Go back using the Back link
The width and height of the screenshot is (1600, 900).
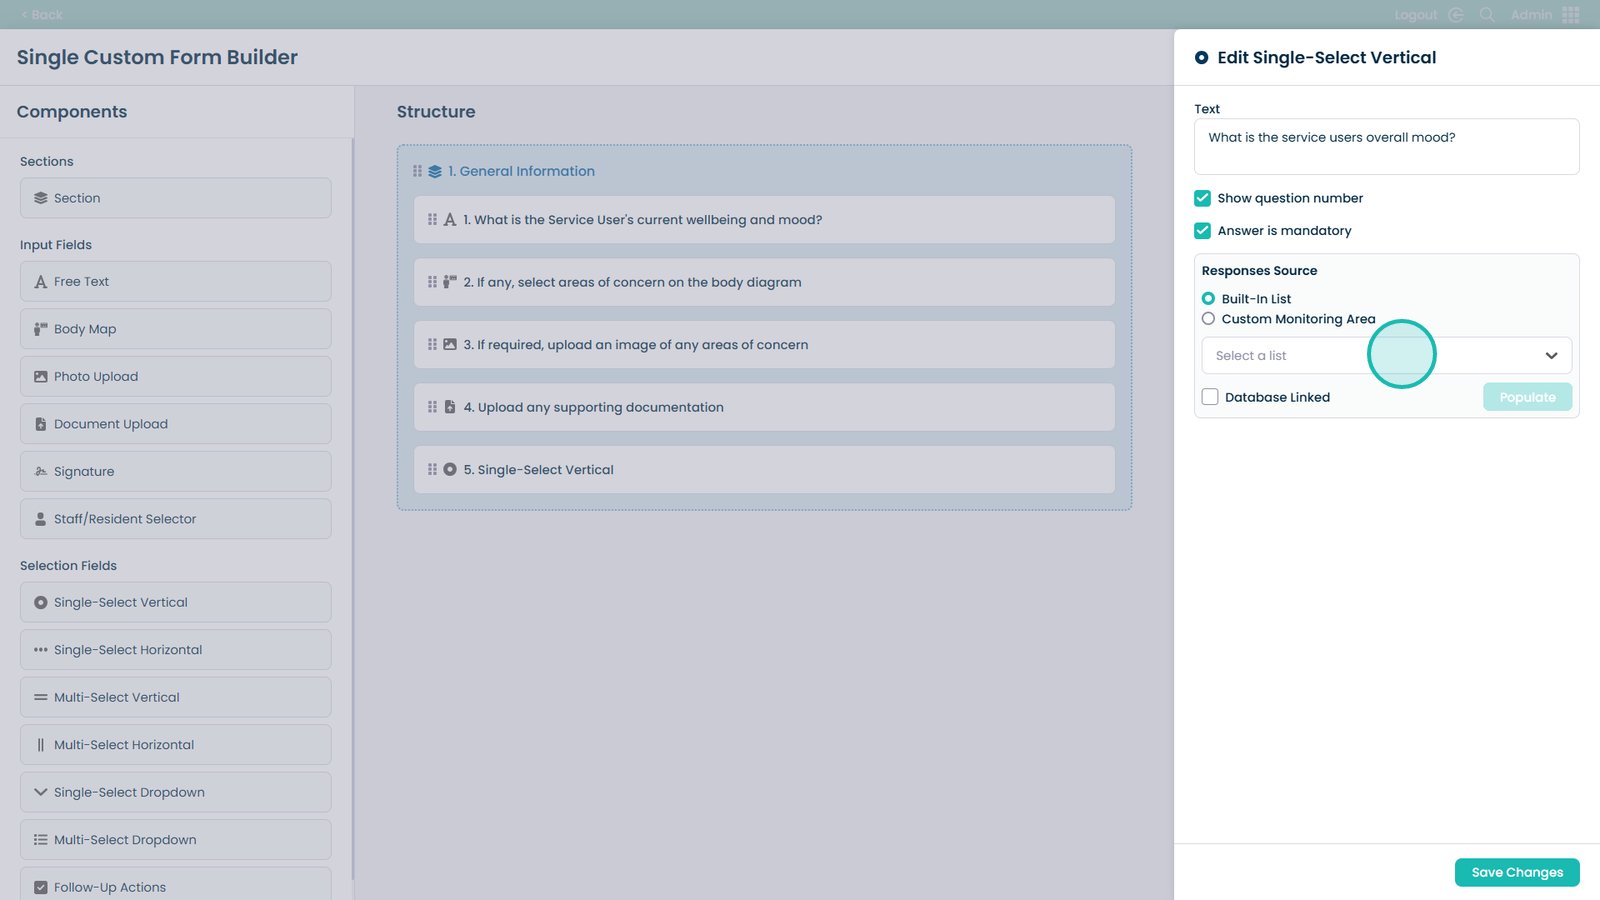coord(42,15)
